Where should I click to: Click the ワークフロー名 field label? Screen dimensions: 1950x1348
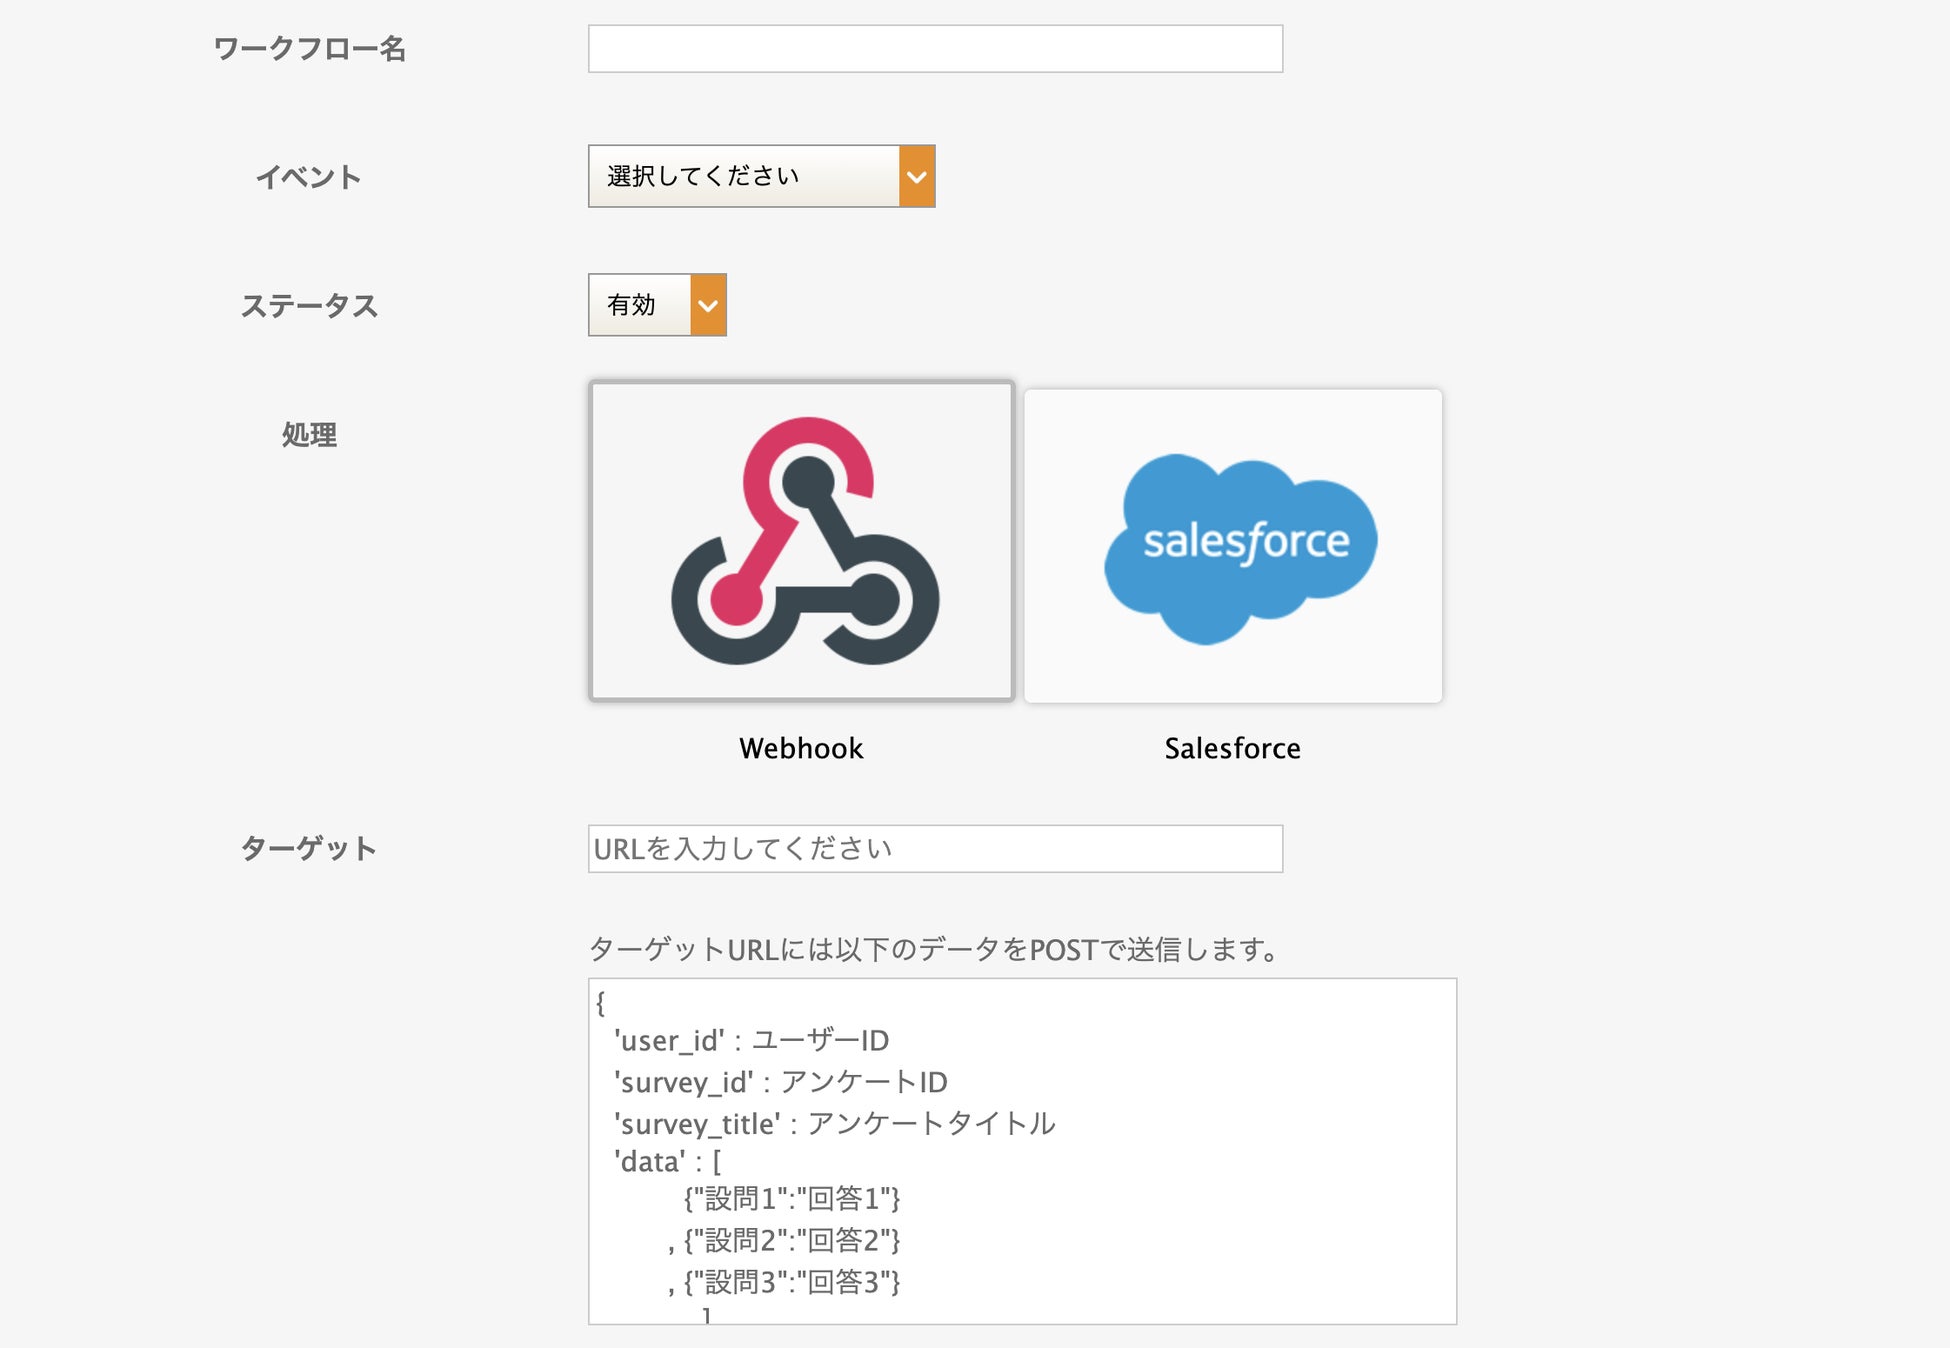(309, 49)
